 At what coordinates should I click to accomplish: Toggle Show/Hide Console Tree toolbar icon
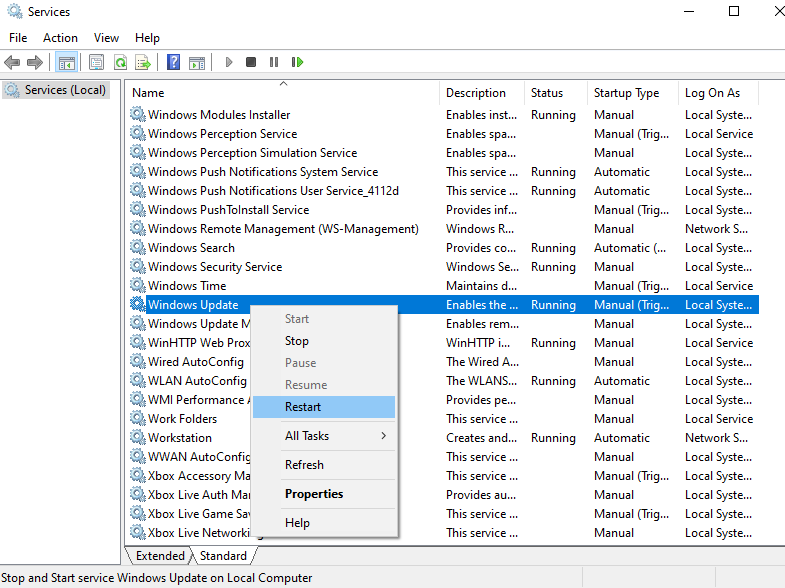(66, 62)
